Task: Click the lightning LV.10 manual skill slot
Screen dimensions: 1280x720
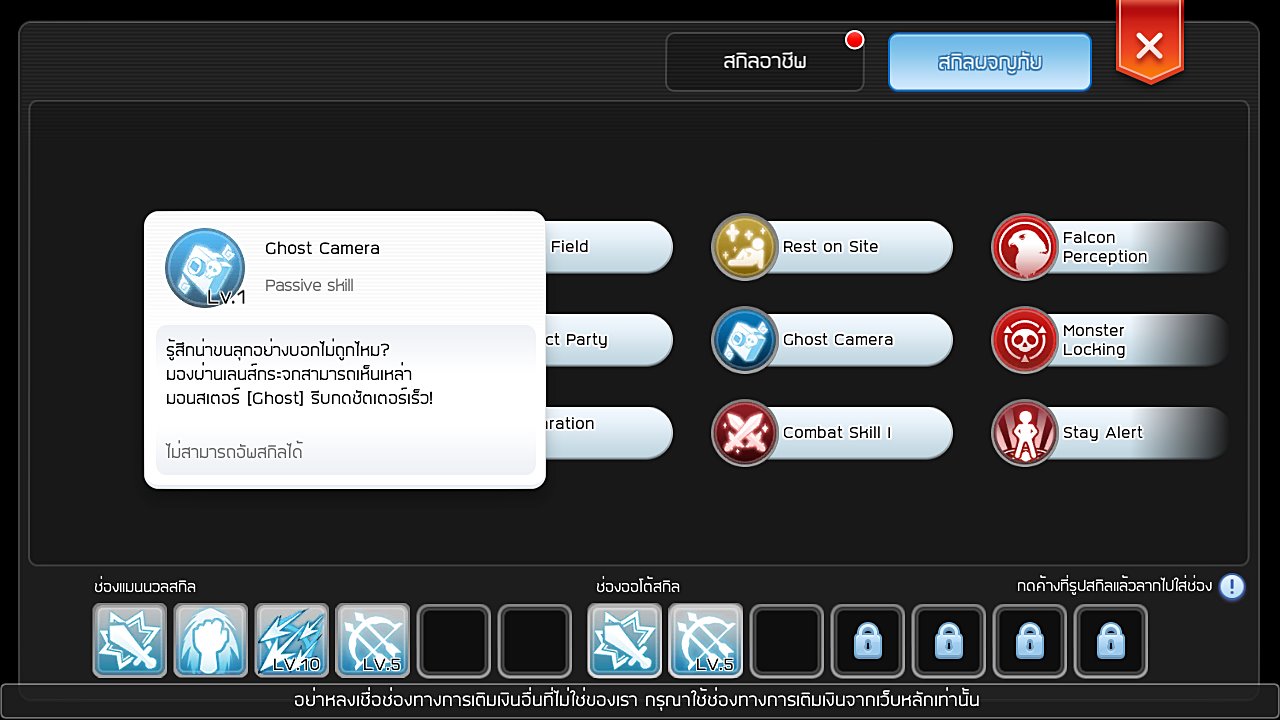Action: (292, 641)
